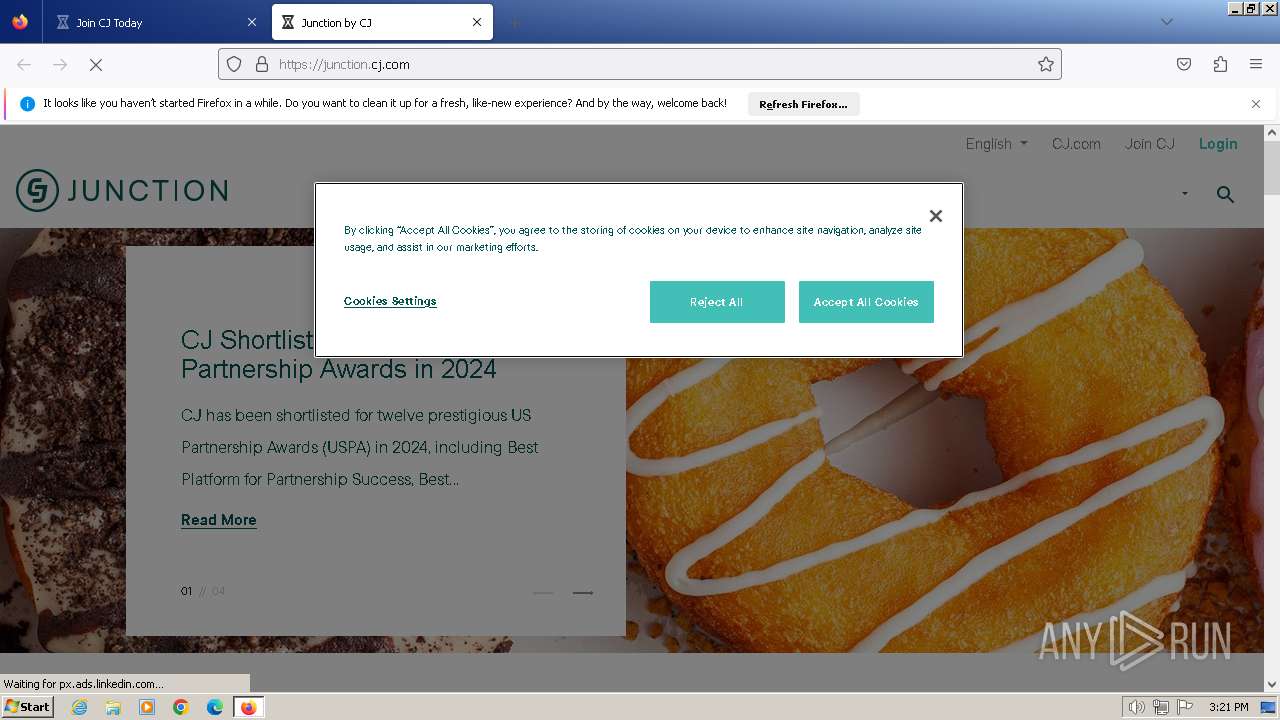The image size is (1280, 720).
Task: Close the Junction by CJ tab
Action: point(477,22)
